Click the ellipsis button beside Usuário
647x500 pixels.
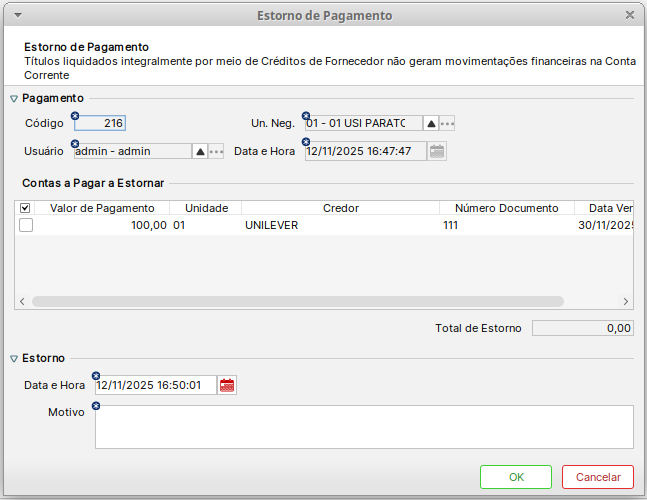click(x=216, y=151)
